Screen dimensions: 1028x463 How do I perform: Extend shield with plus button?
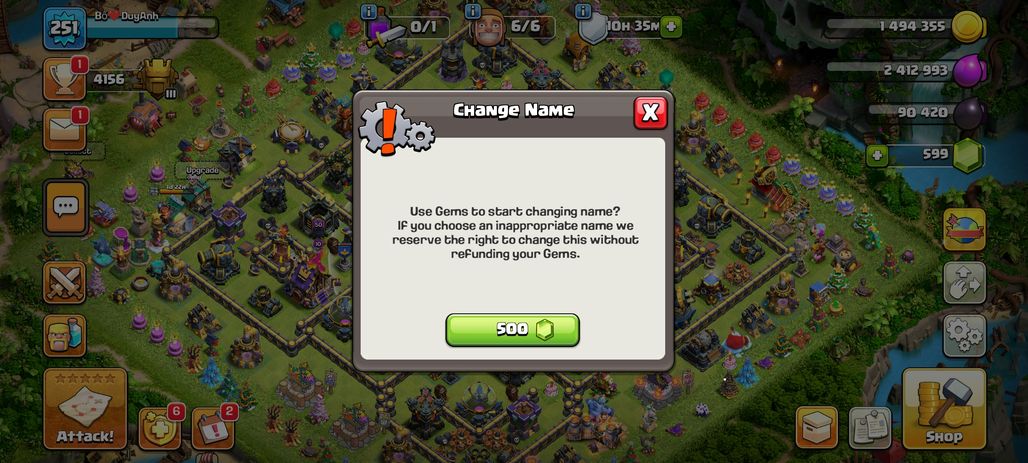671,27
